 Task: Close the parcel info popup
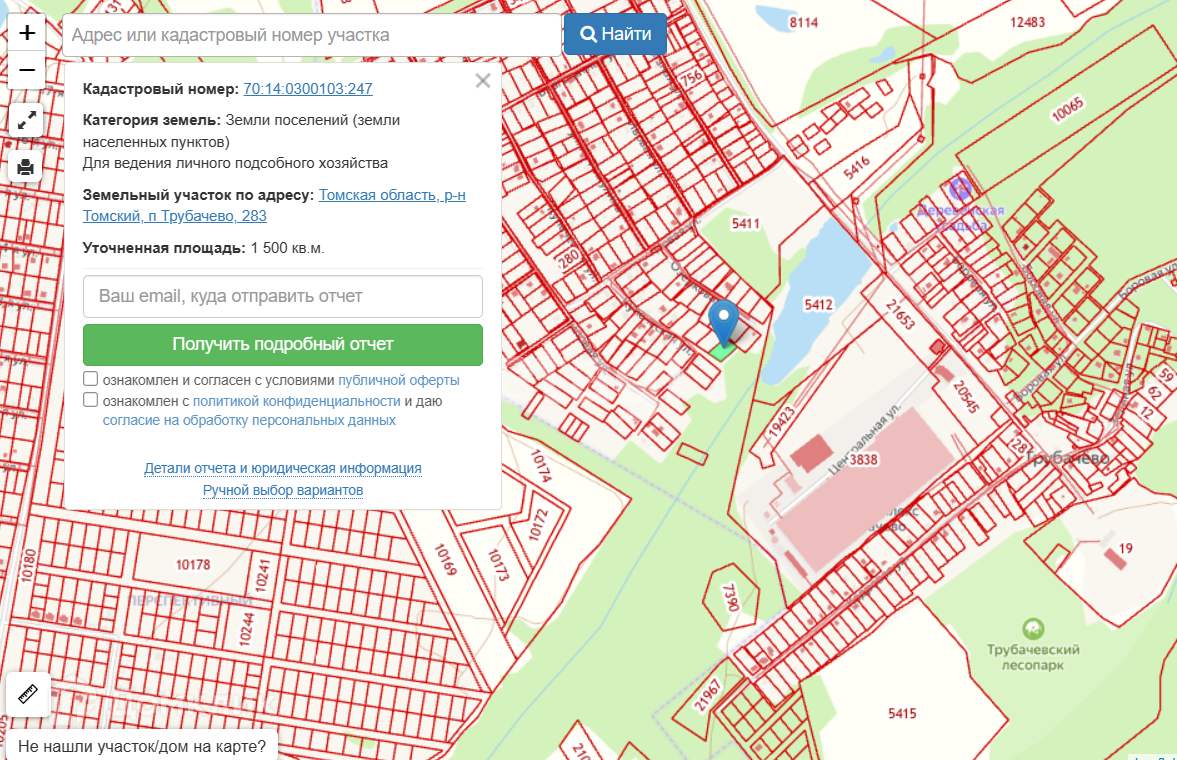coord(483,82)
